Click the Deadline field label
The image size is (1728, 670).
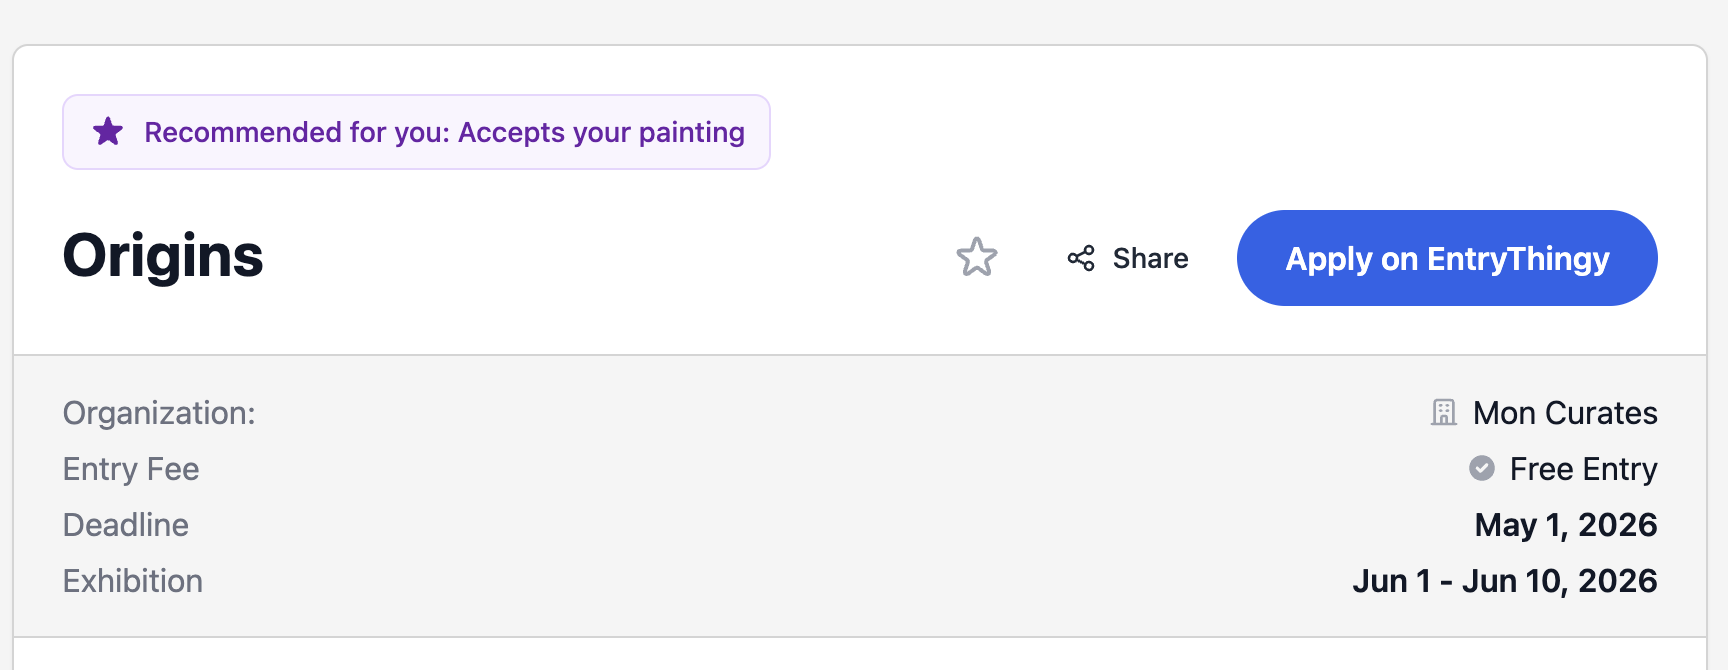tap(126, 525)
